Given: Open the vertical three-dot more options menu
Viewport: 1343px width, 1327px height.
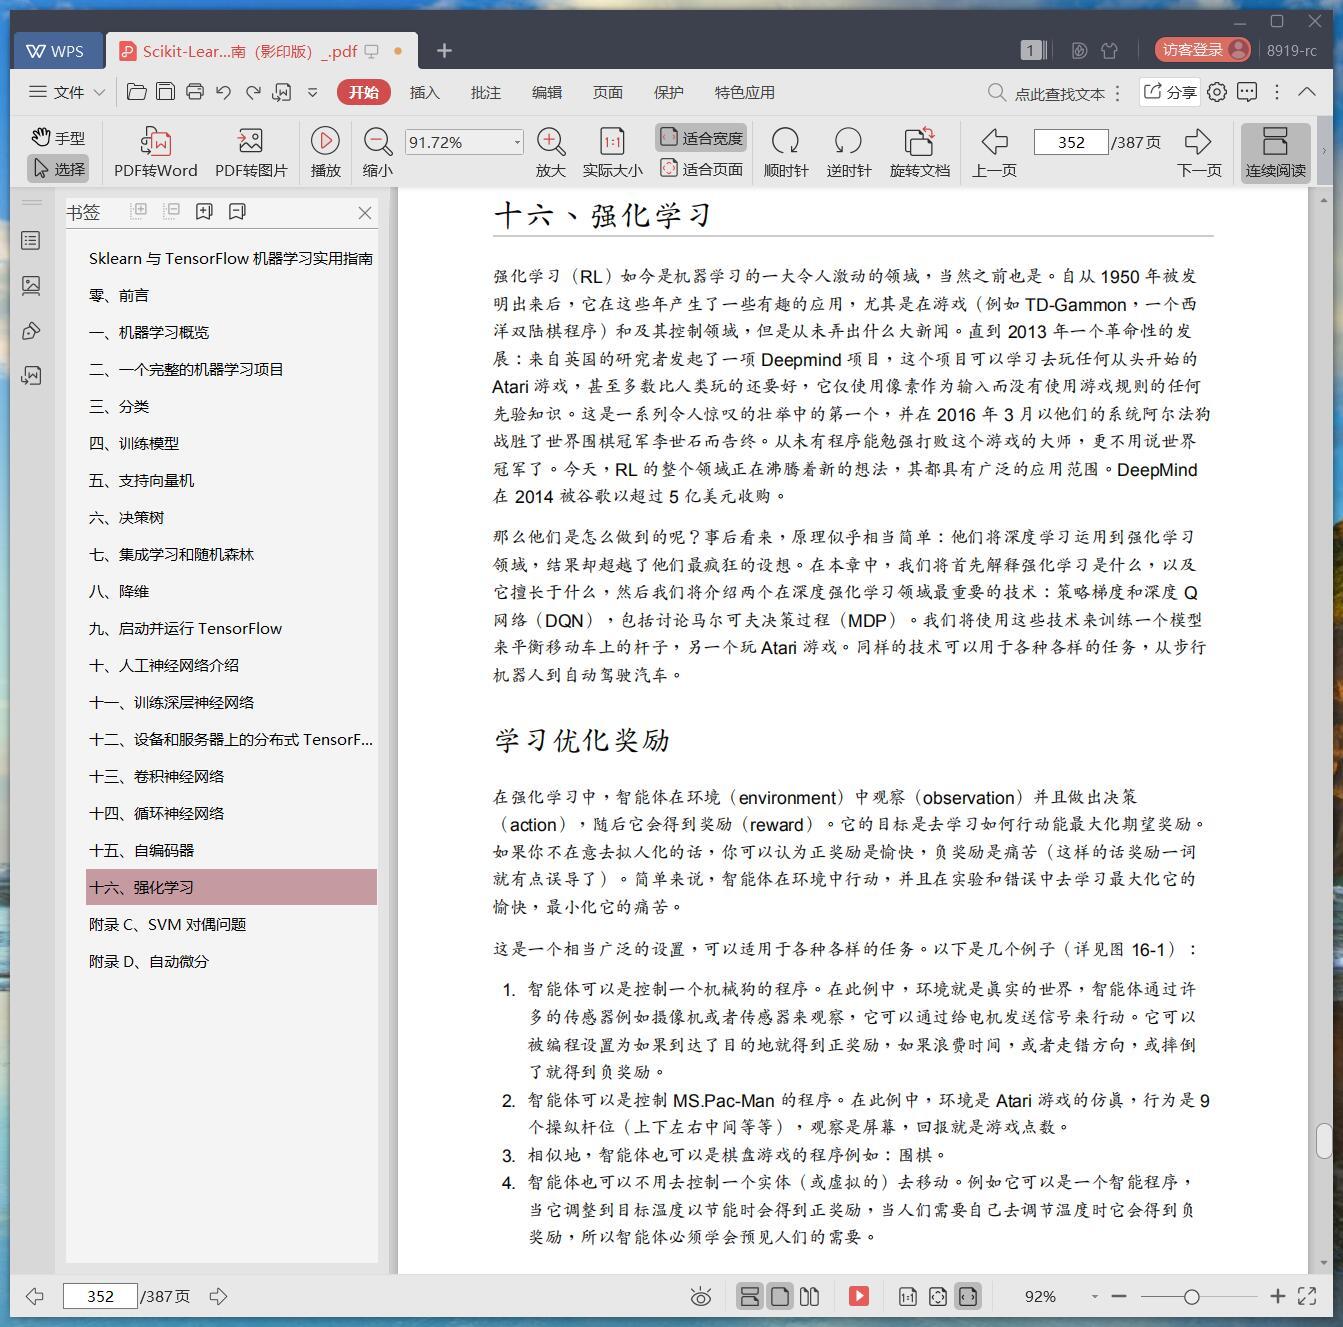Looking at the screenshot, I should pyautogui.click(x=1277, y=92).
